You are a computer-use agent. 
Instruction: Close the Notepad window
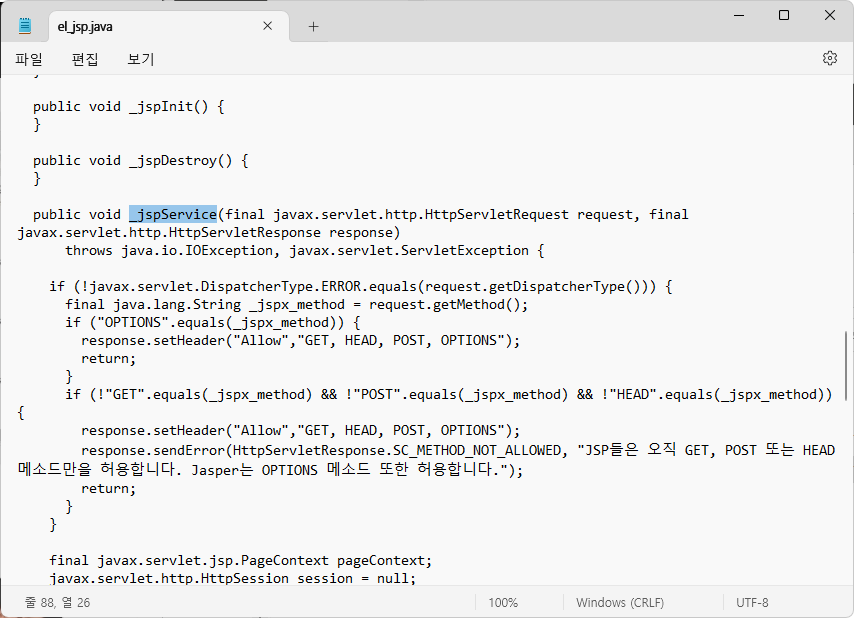(x=829, y=15)
